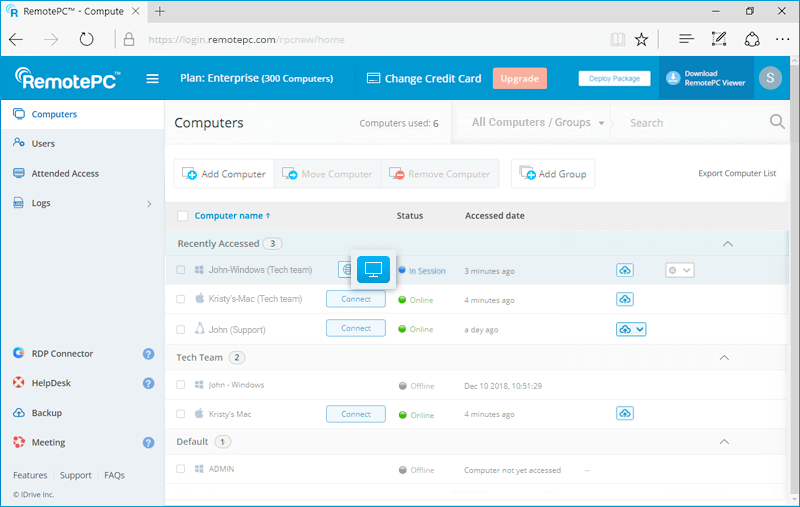The image size is (800, 507).
Task: Open a new browser tab
Action: tap(160, 11)
